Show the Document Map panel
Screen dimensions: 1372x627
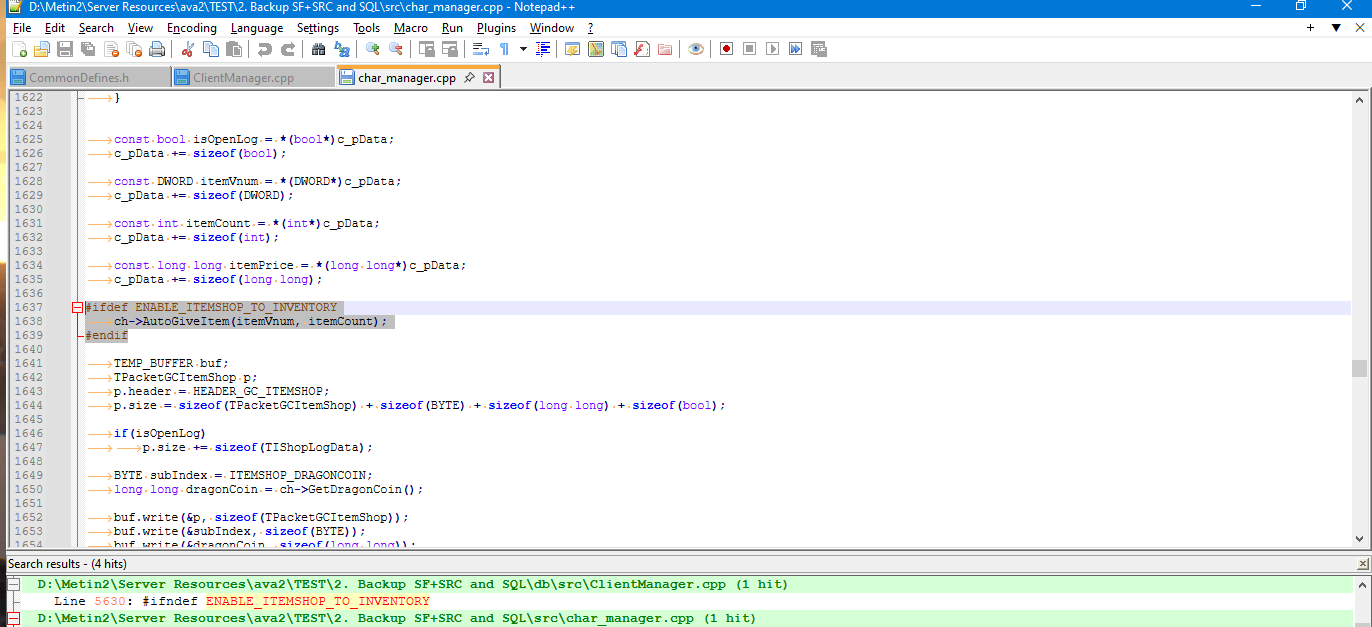click(595, 49)
